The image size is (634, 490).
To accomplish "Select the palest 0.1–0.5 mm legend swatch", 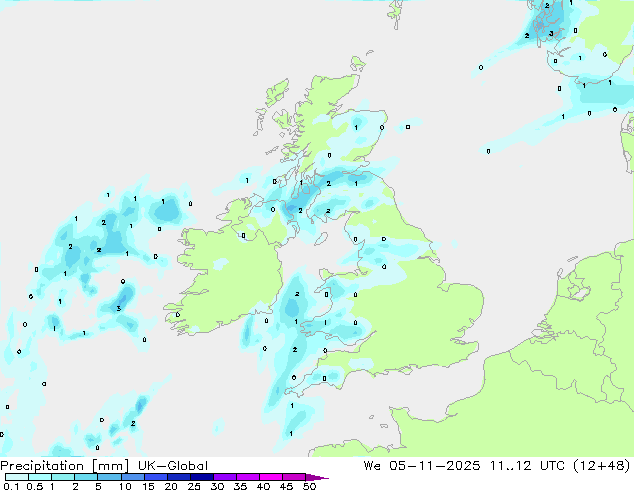I will 17,477.
